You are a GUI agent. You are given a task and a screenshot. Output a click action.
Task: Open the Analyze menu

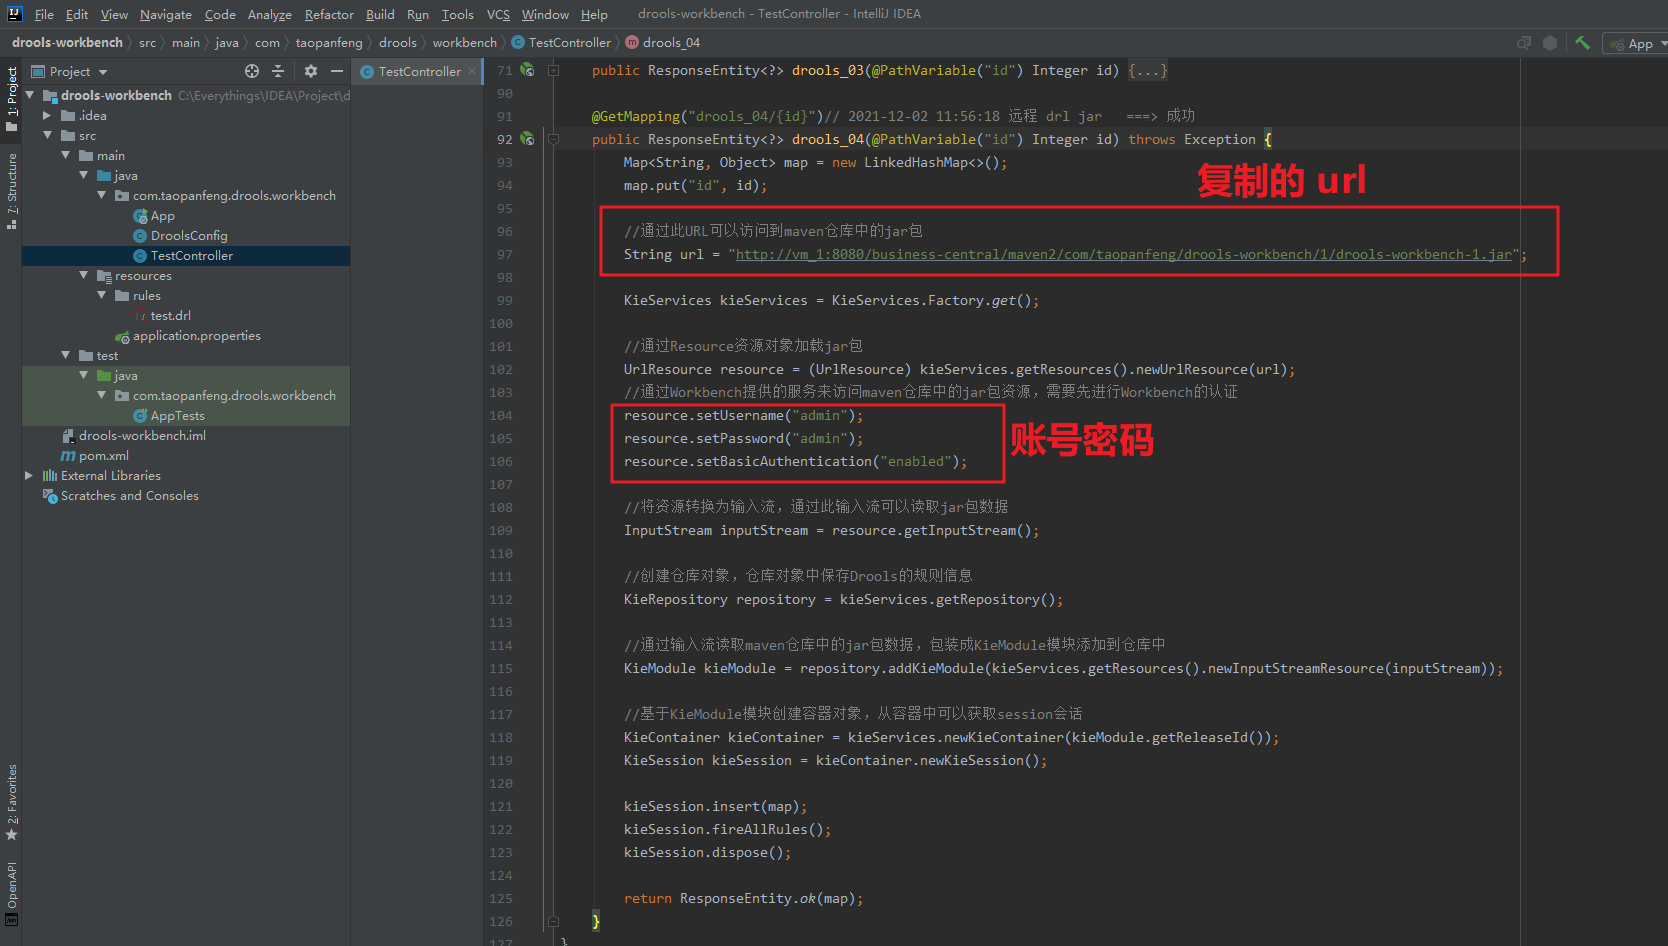(x=269, y=14)
